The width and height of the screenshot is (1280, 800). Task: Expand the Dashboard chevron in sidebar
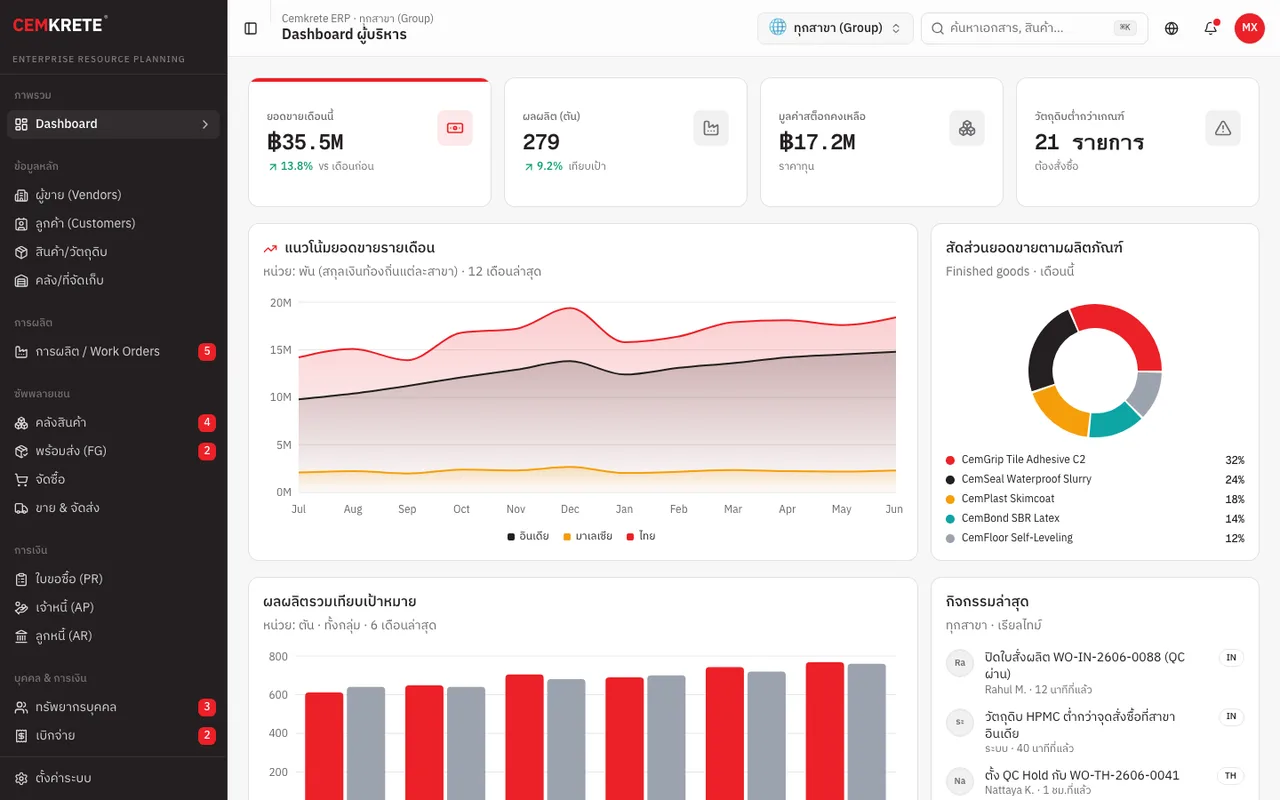tap(205, 124)
